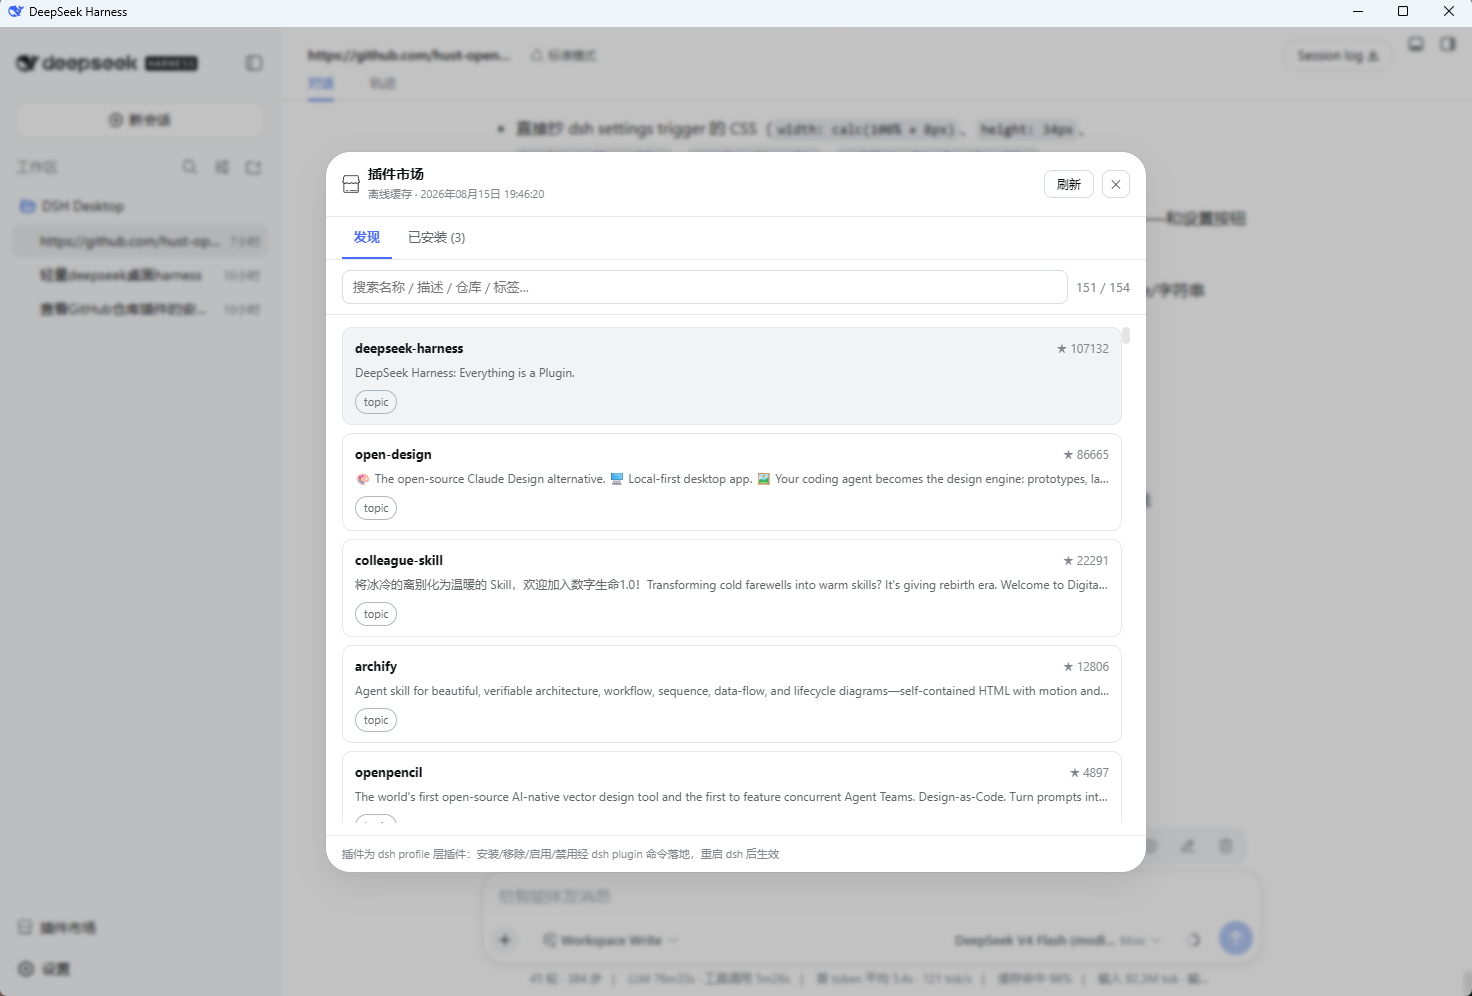Click the openpencil description starting 'The world's first'
The height and width of the screenshot is (996, 1472).
(732, 797)
